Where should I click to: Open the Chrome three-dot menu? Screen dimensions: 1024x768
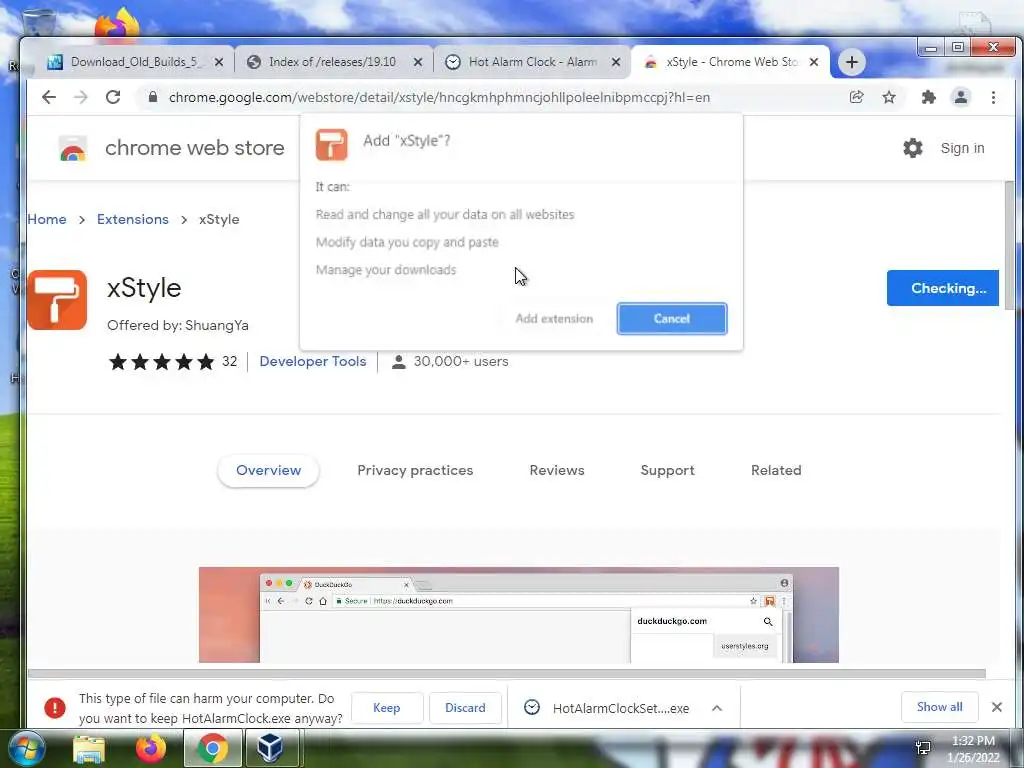click(x=993, y=97)
